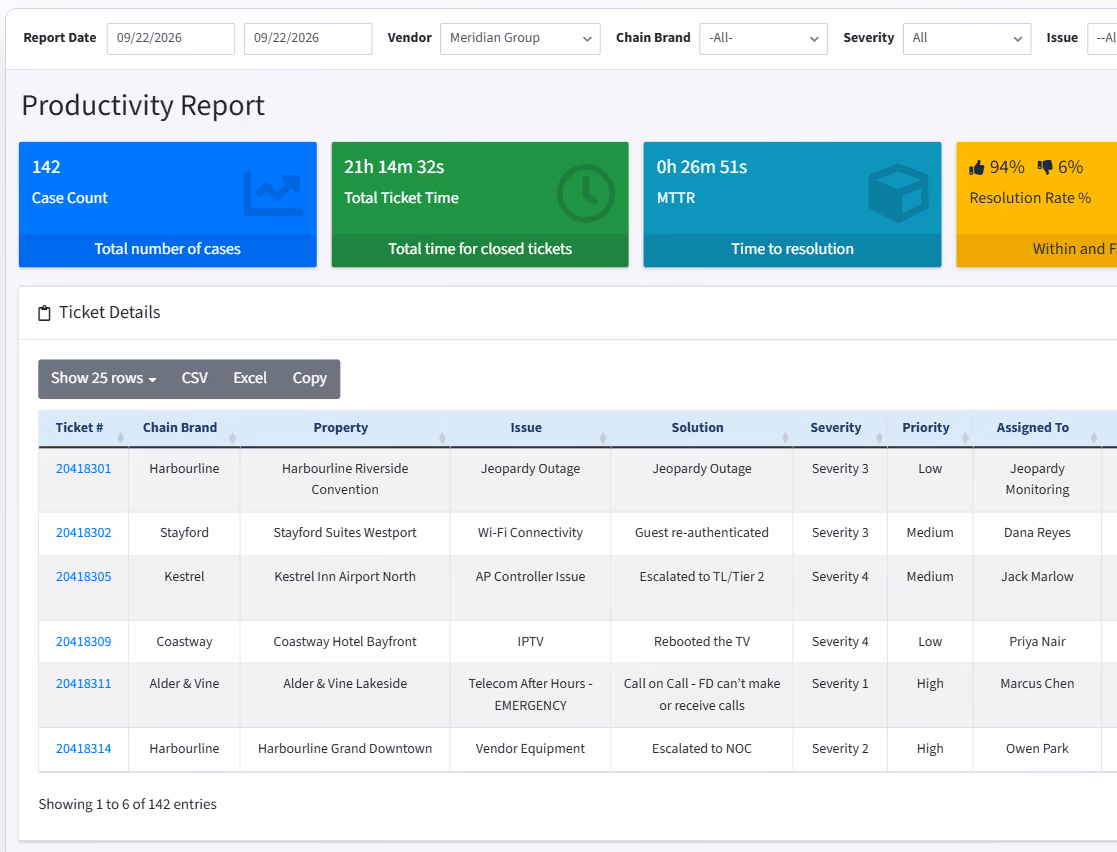
Task: Open the Chain Brand -All- dropdown
Action: click(x=763, y=38)
